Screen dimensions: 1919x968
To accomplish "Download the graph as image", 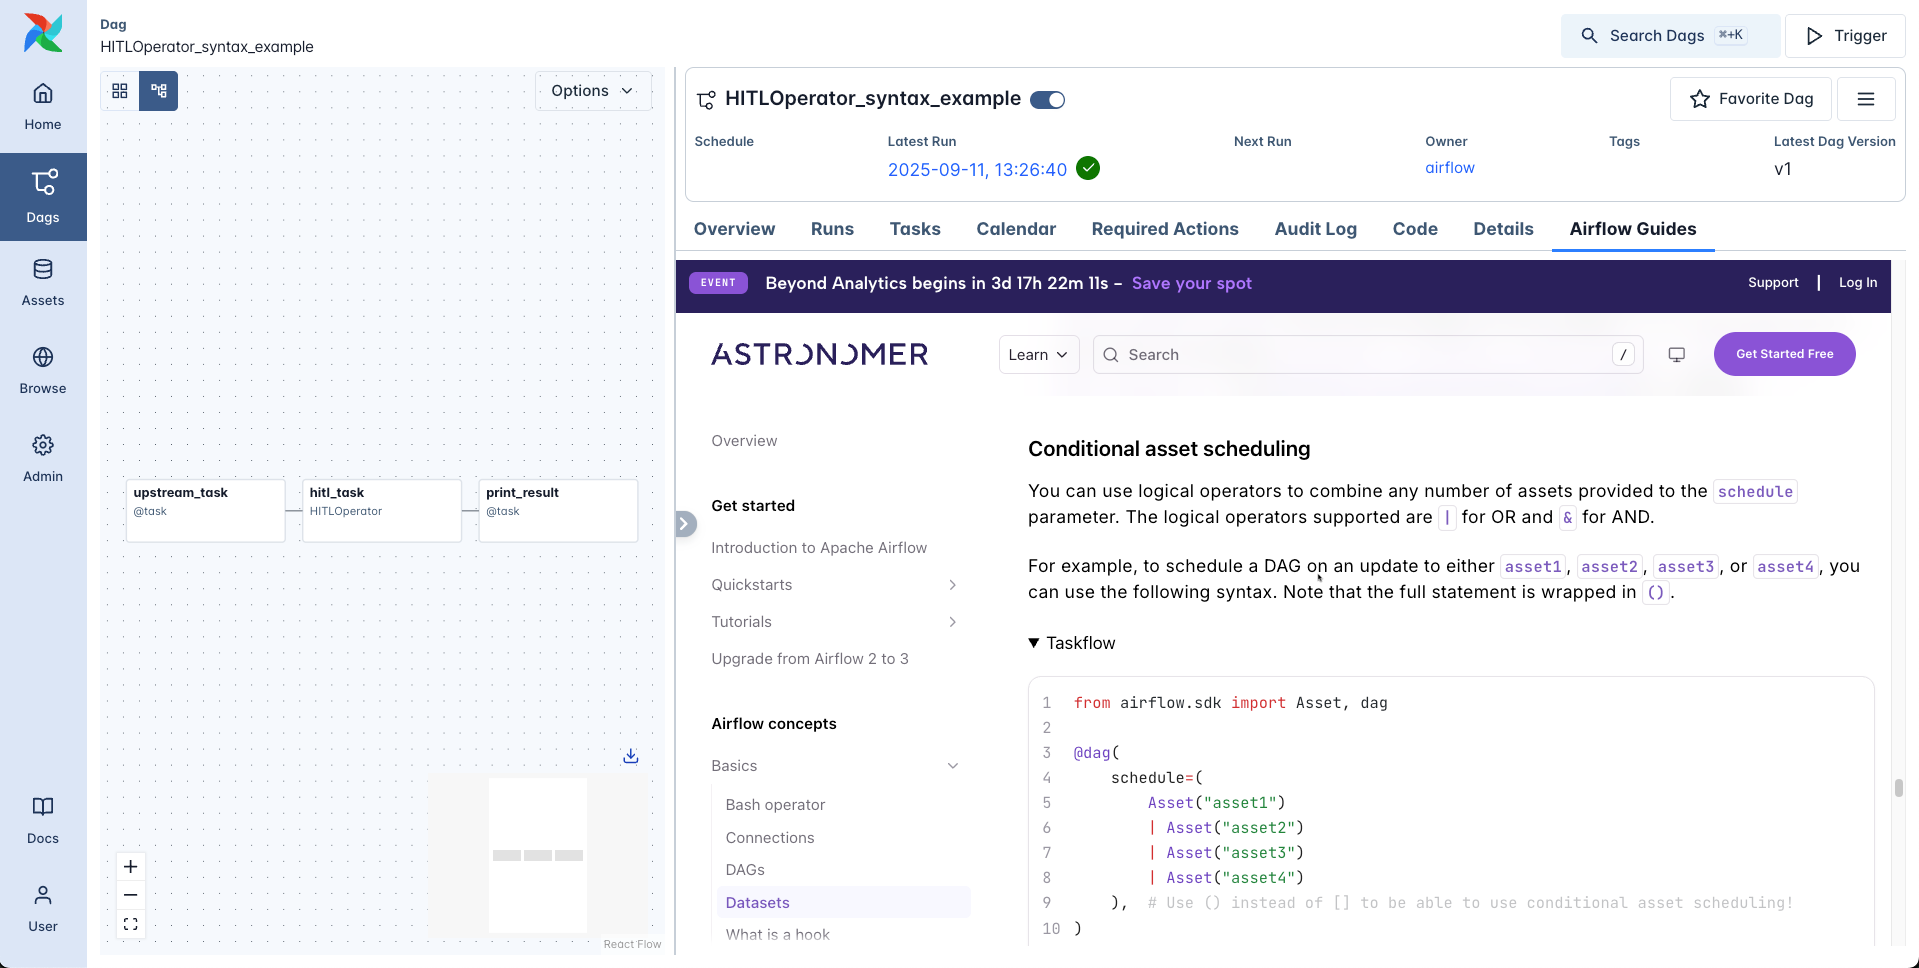I will coord(631,756).
